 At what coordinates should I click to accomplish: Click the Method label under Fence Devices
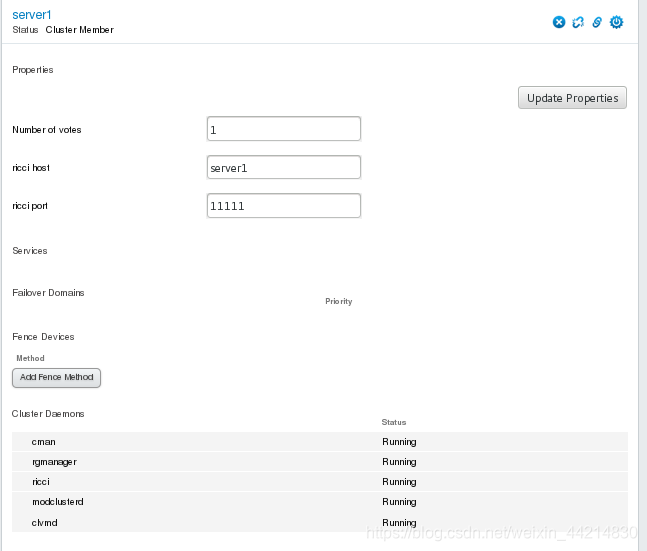pos(30,358)
